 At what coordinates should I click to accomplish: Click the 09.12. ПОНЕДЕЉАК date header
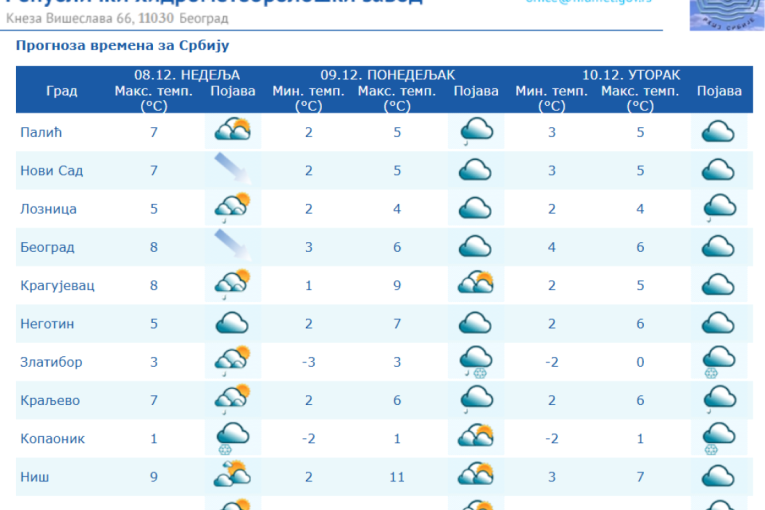pos(387,75)
